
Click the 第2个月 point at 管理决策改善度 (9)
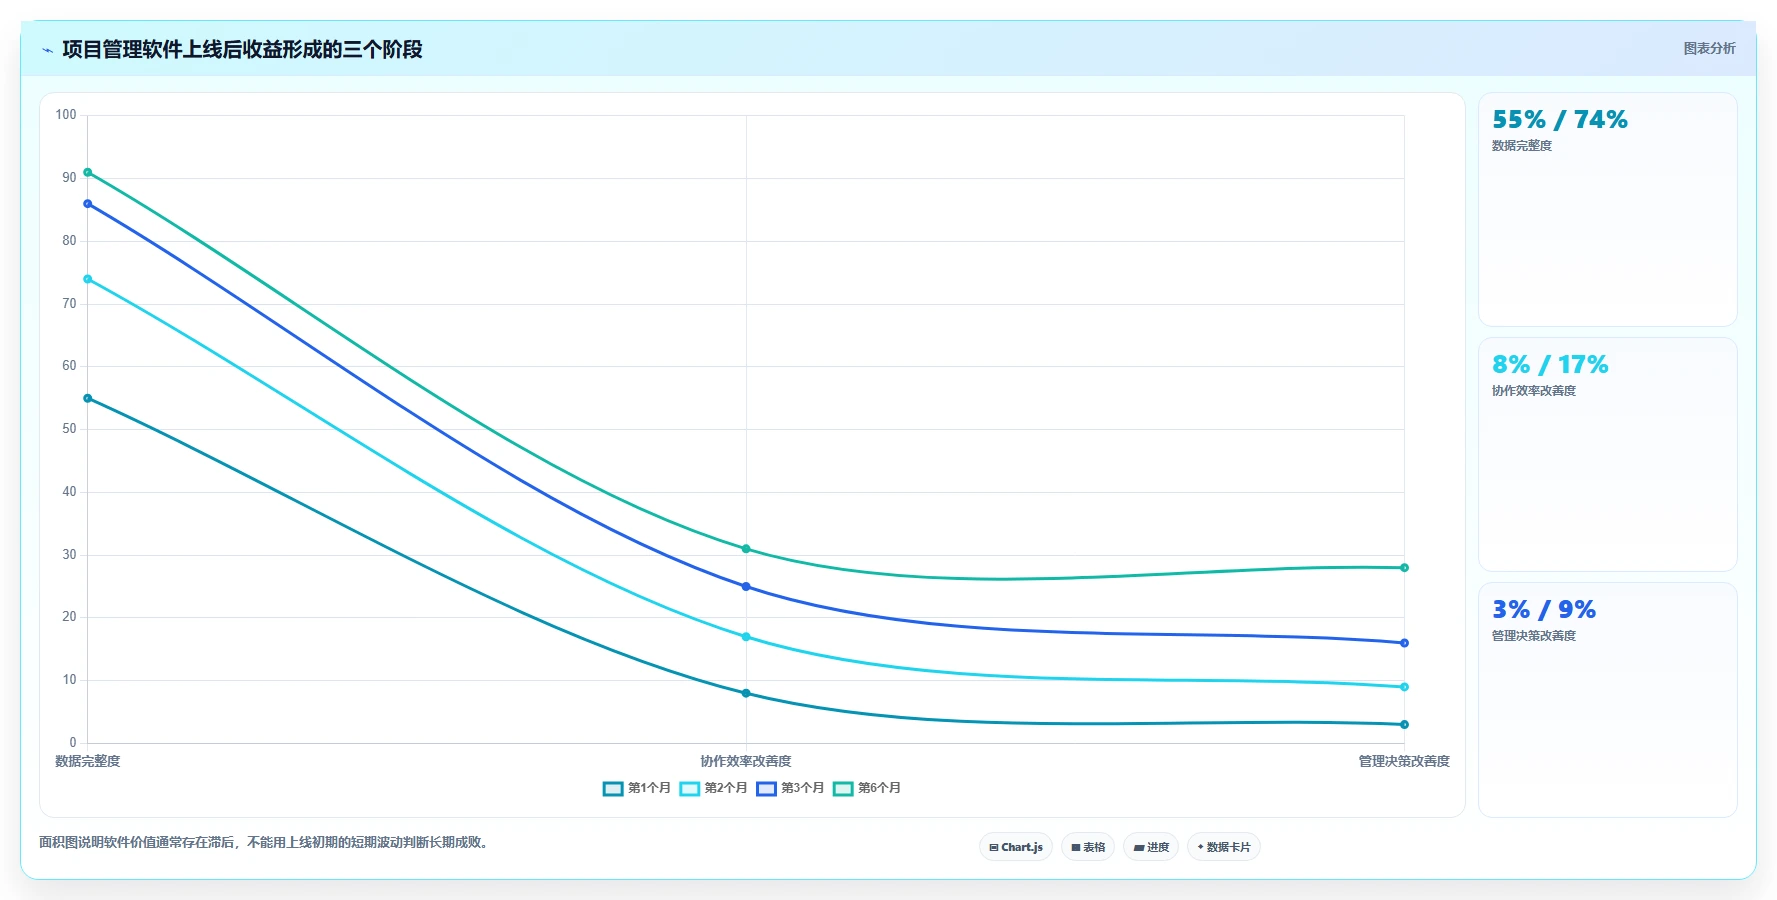(1404, 687)
